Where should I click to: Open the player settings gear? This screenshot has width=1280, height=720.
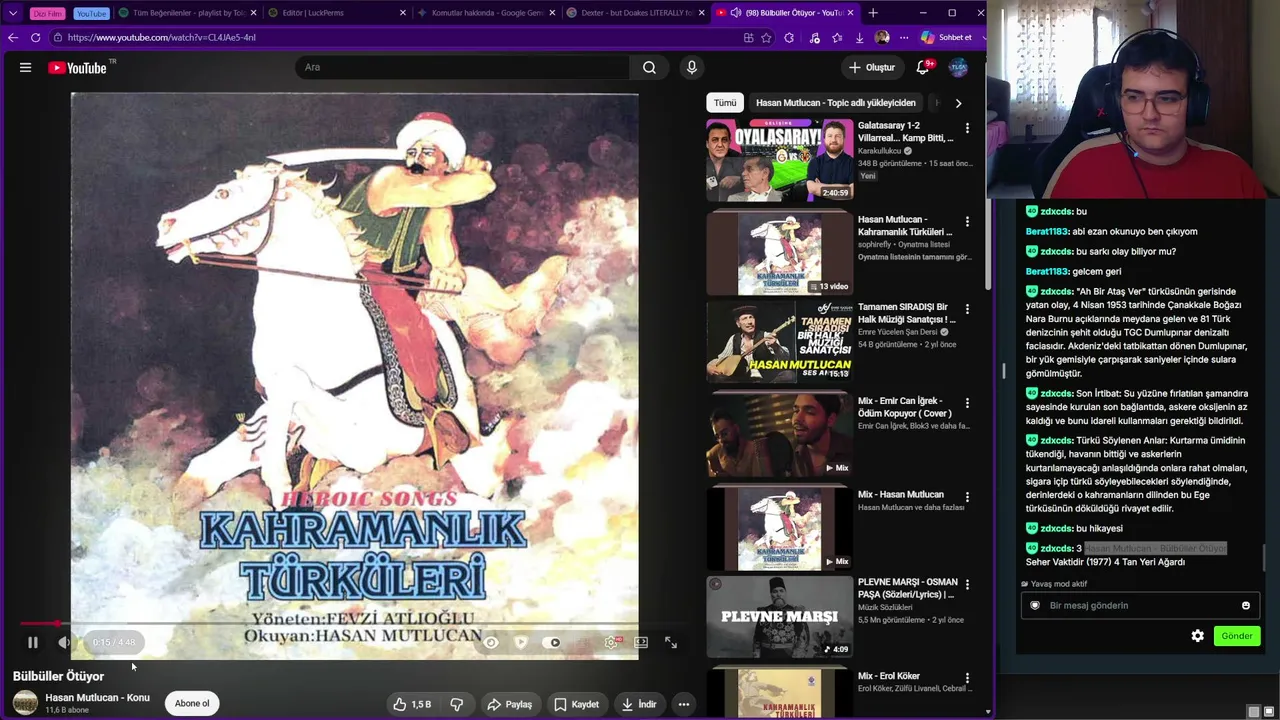(x=611, y=643)
